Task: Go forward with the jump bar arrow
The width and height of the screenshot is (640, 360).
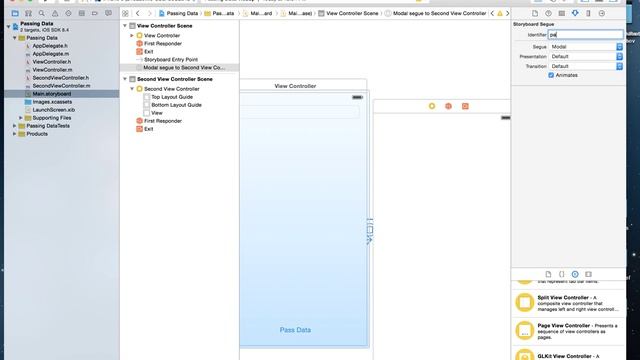Action: 149,13
